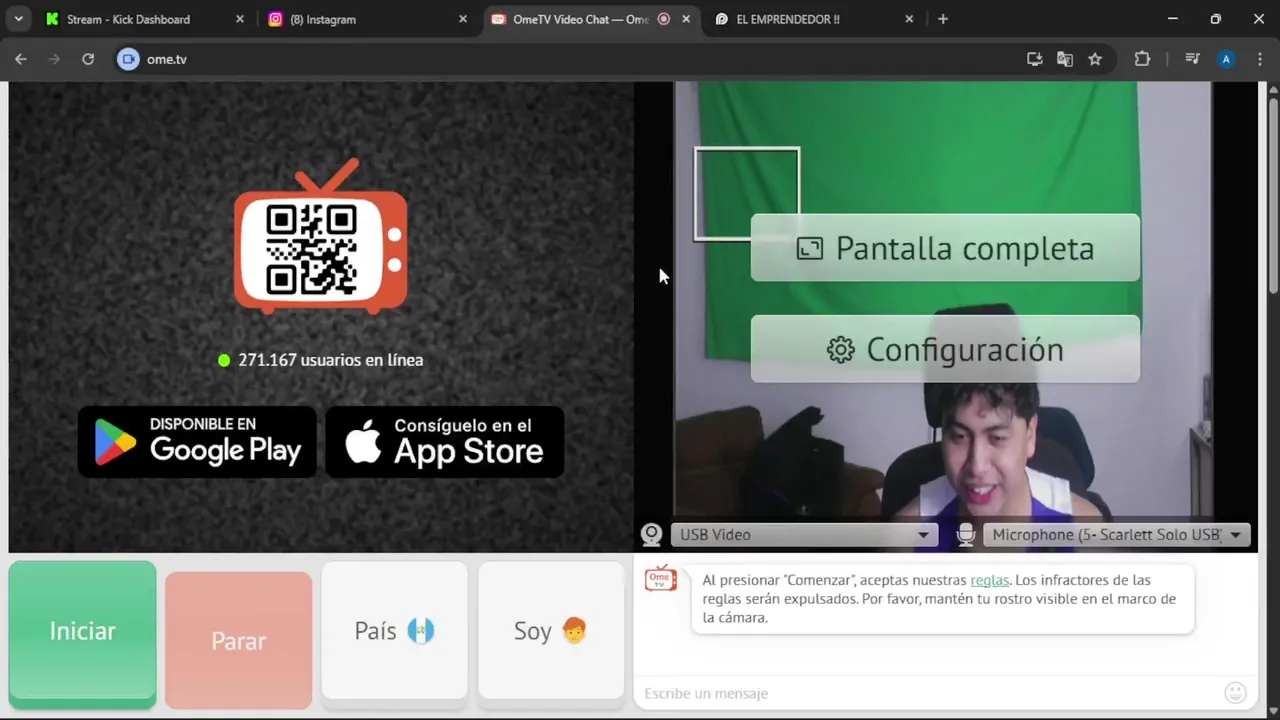
Task: Open the reglas link in the chat notice
Action: (989, 580)
